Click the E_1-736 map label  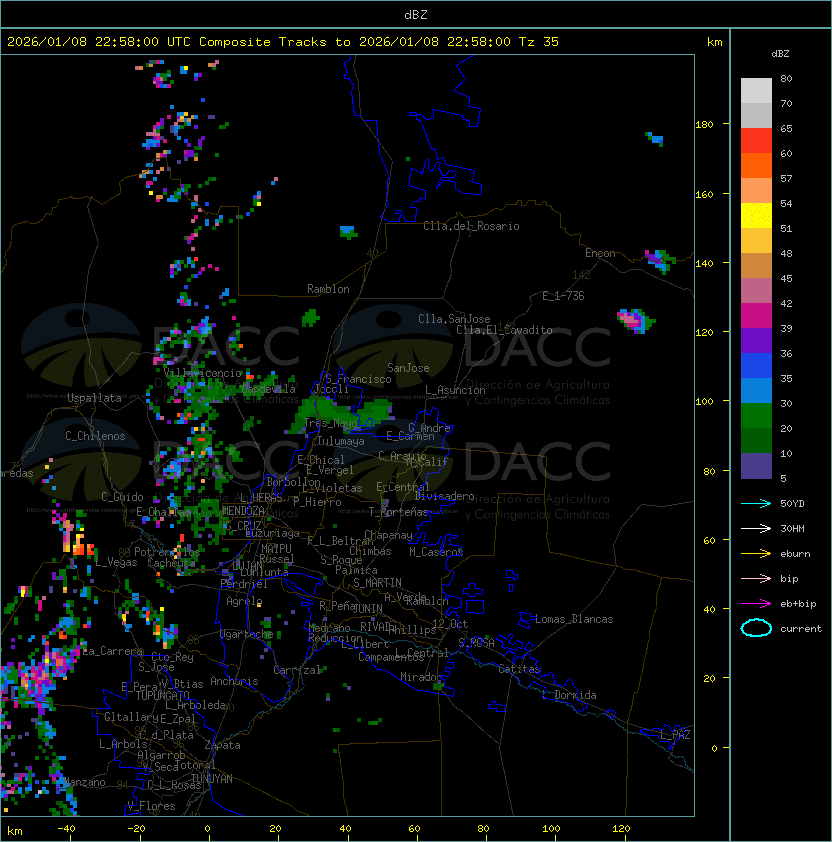point(563,296)
